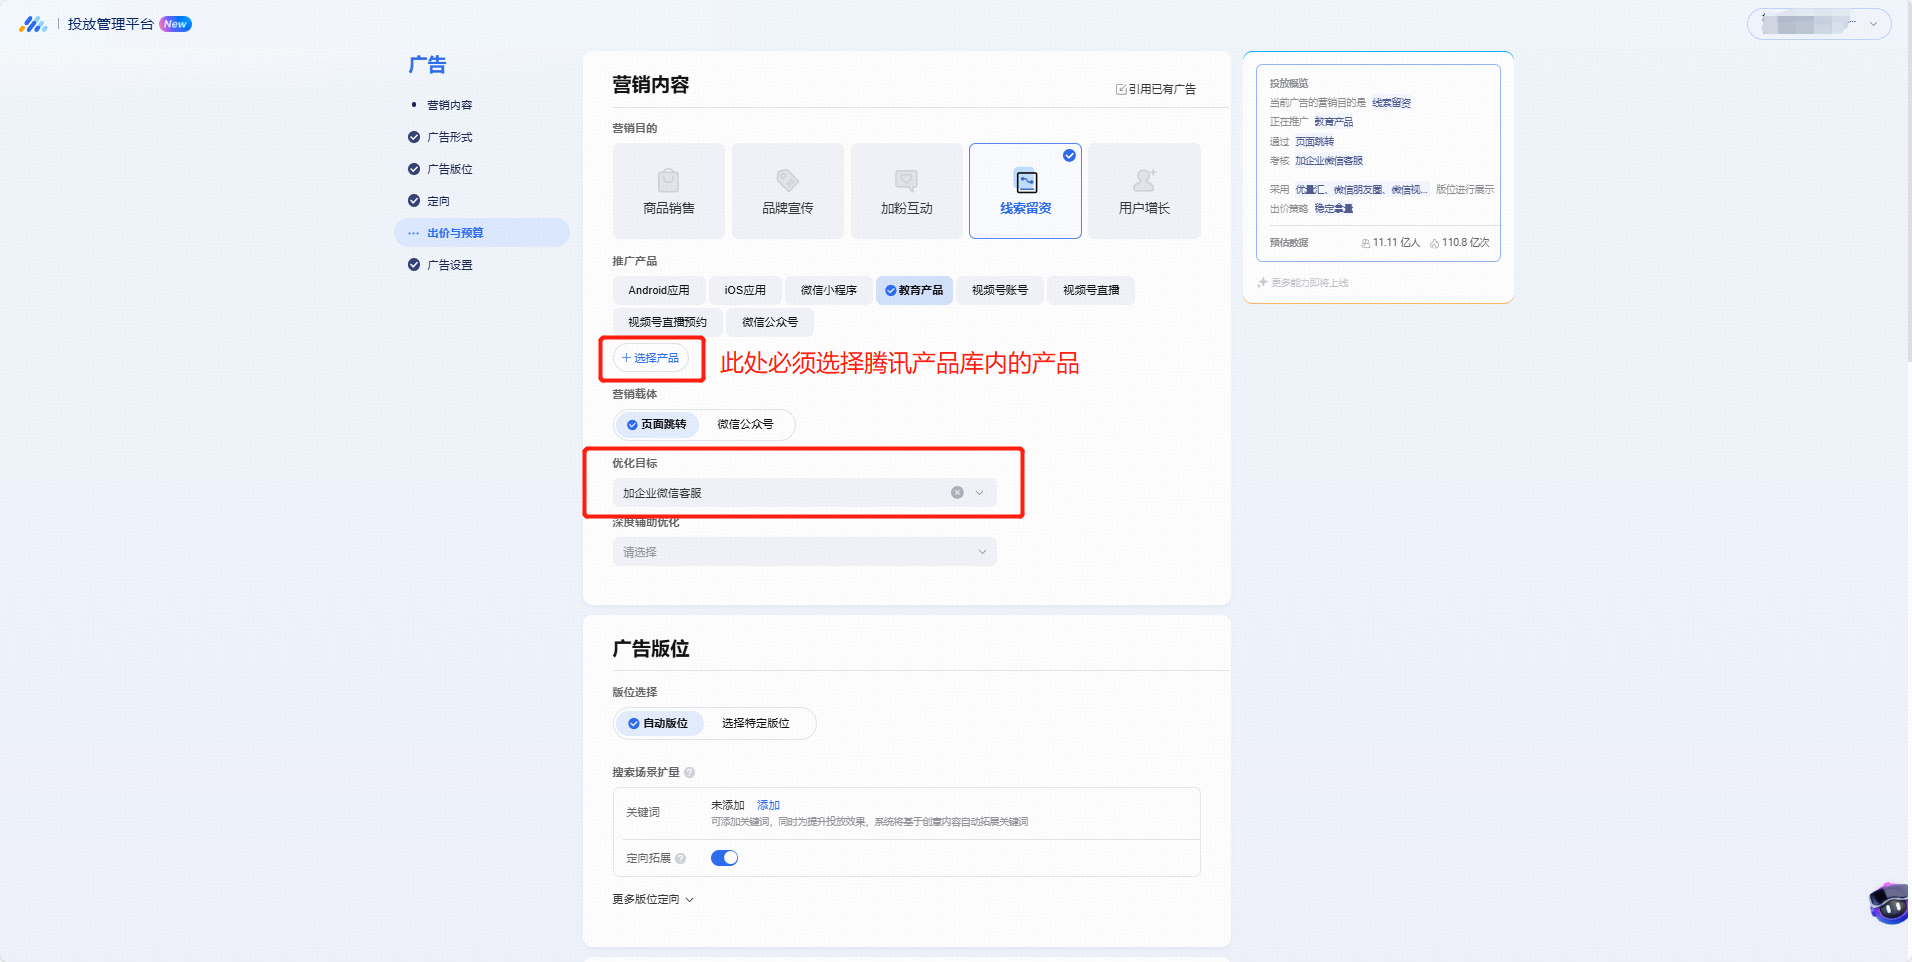Click the platform logo icon
This screenshot has height=962, width=1912.
point(33,24)
